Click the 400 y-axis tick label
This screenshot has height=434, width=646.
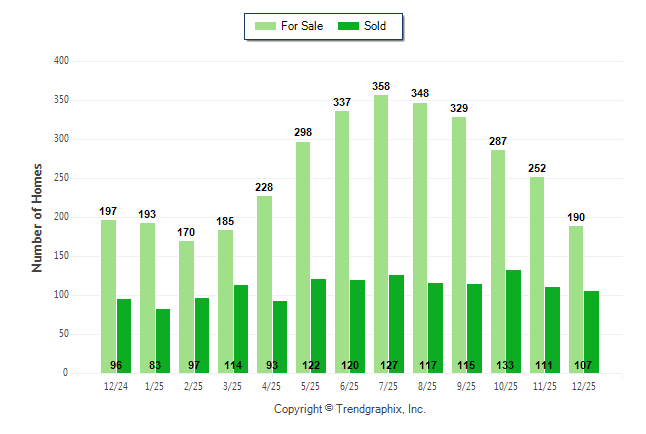(61, 61)
